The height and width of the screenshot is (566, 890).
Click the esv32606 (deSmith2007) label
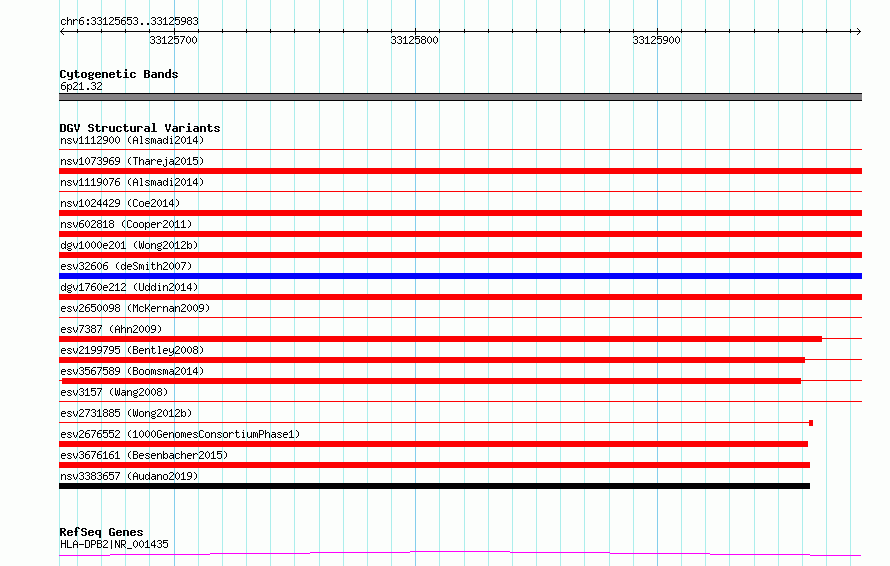pos(126,266)
